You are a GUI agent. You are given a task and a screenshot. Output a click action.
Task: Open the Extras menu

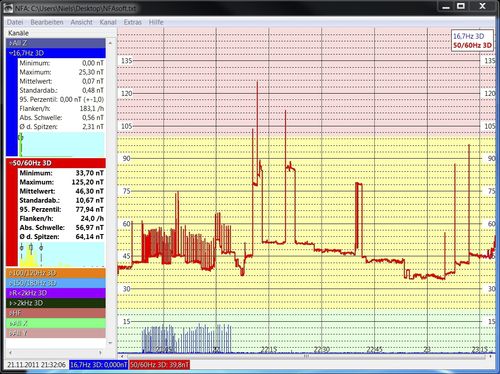(x=132, y=22)
